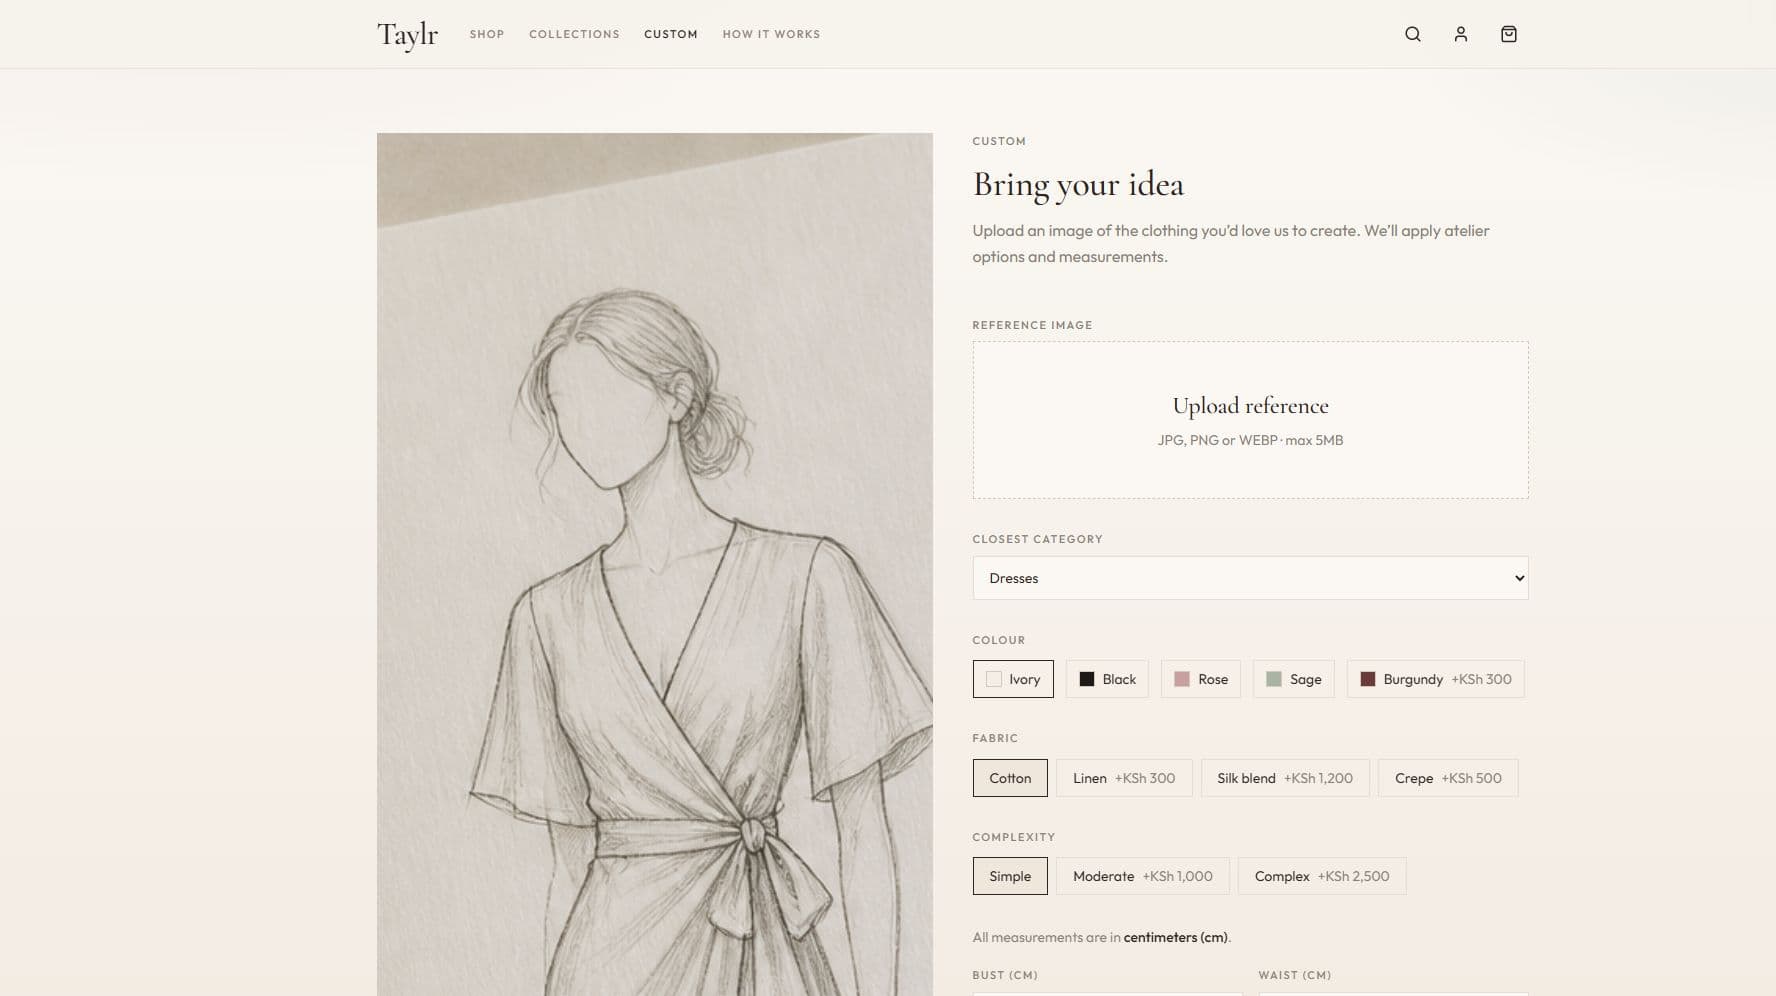The image size is (1776, 996).
Task: Pick Burgundy colour (+KSh 300)
Action: point(1436,679)
